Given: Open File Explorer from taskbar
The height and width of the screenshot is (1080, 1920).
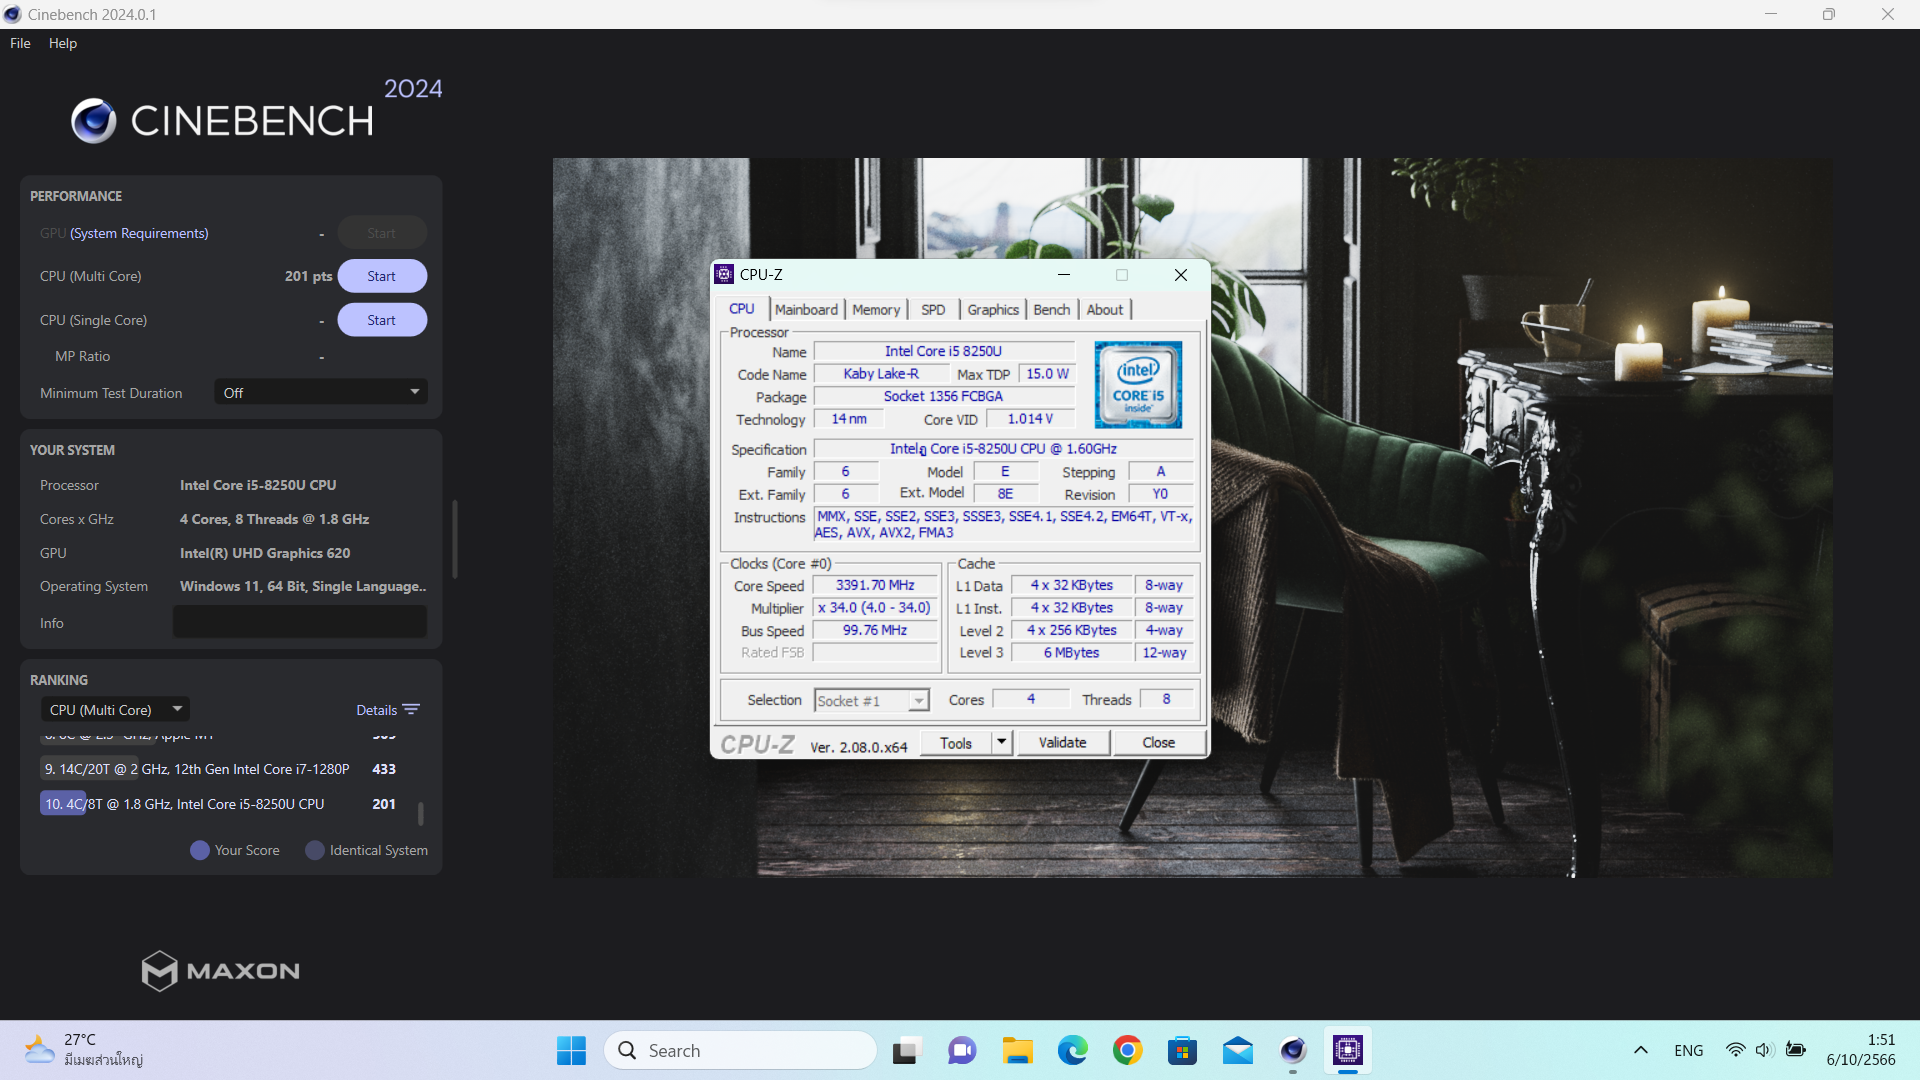Looking at the screenshot, I should 1018,1050.
